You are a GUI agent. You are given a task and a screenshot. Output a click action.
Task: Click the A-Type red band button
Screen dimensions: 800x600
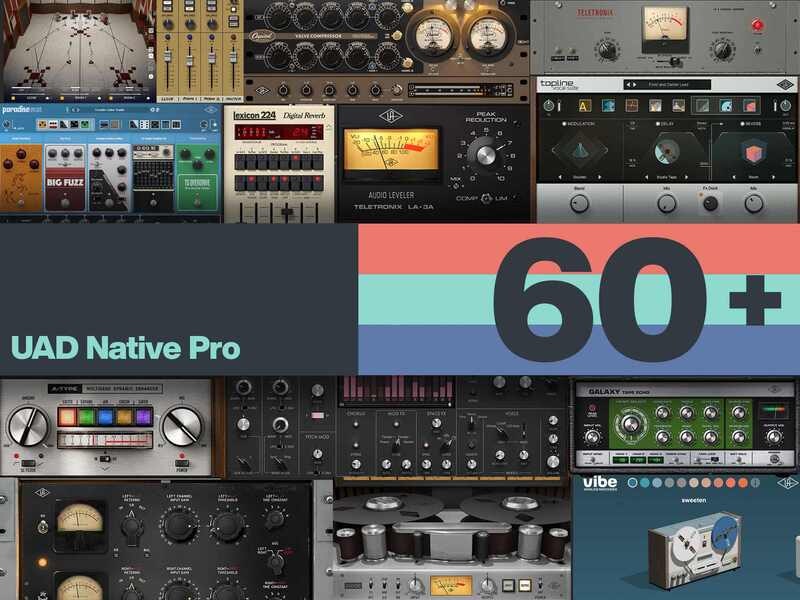point(67,417)
